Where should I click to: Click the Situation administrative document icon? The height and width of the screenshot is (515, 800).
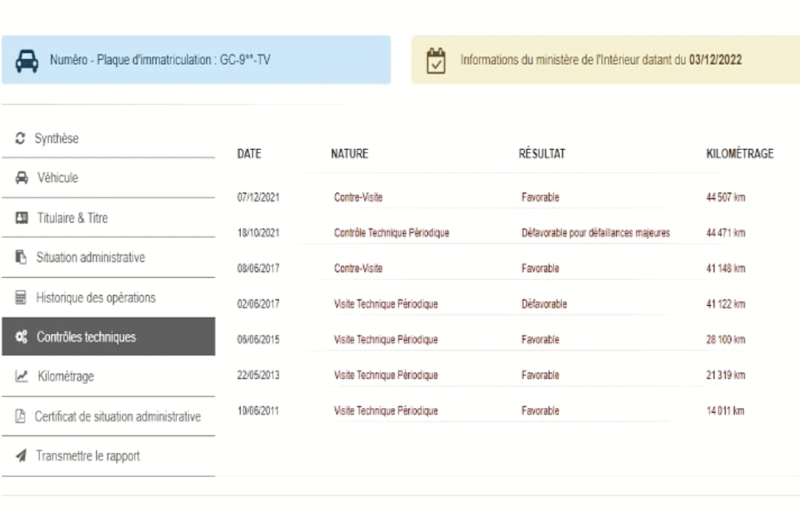coord(20,258)
